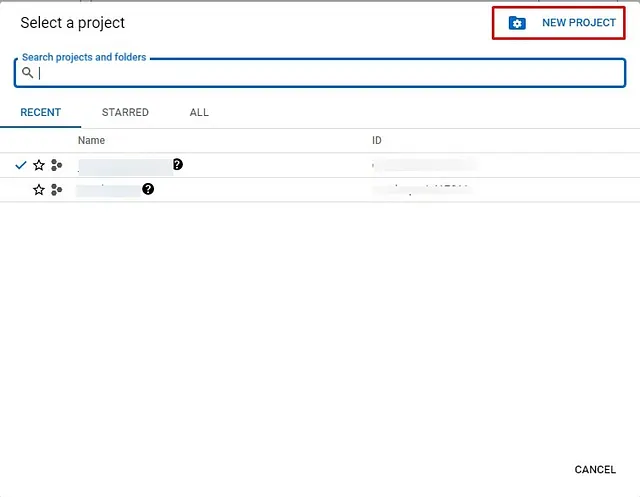Screen dimensions: 640x497
Task: Click the new project folder gear icon
Action: 517,23
